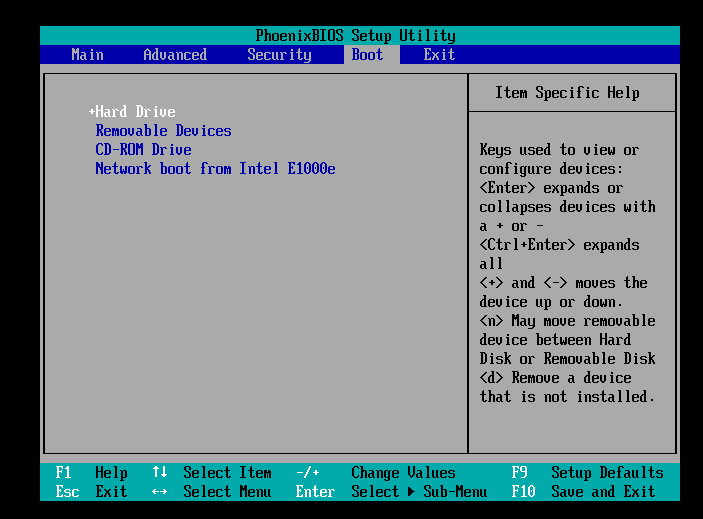The height and width of the screenshot is (519, 703).
Task: Click the Select Menu label
Action: (x=227, y=492)
